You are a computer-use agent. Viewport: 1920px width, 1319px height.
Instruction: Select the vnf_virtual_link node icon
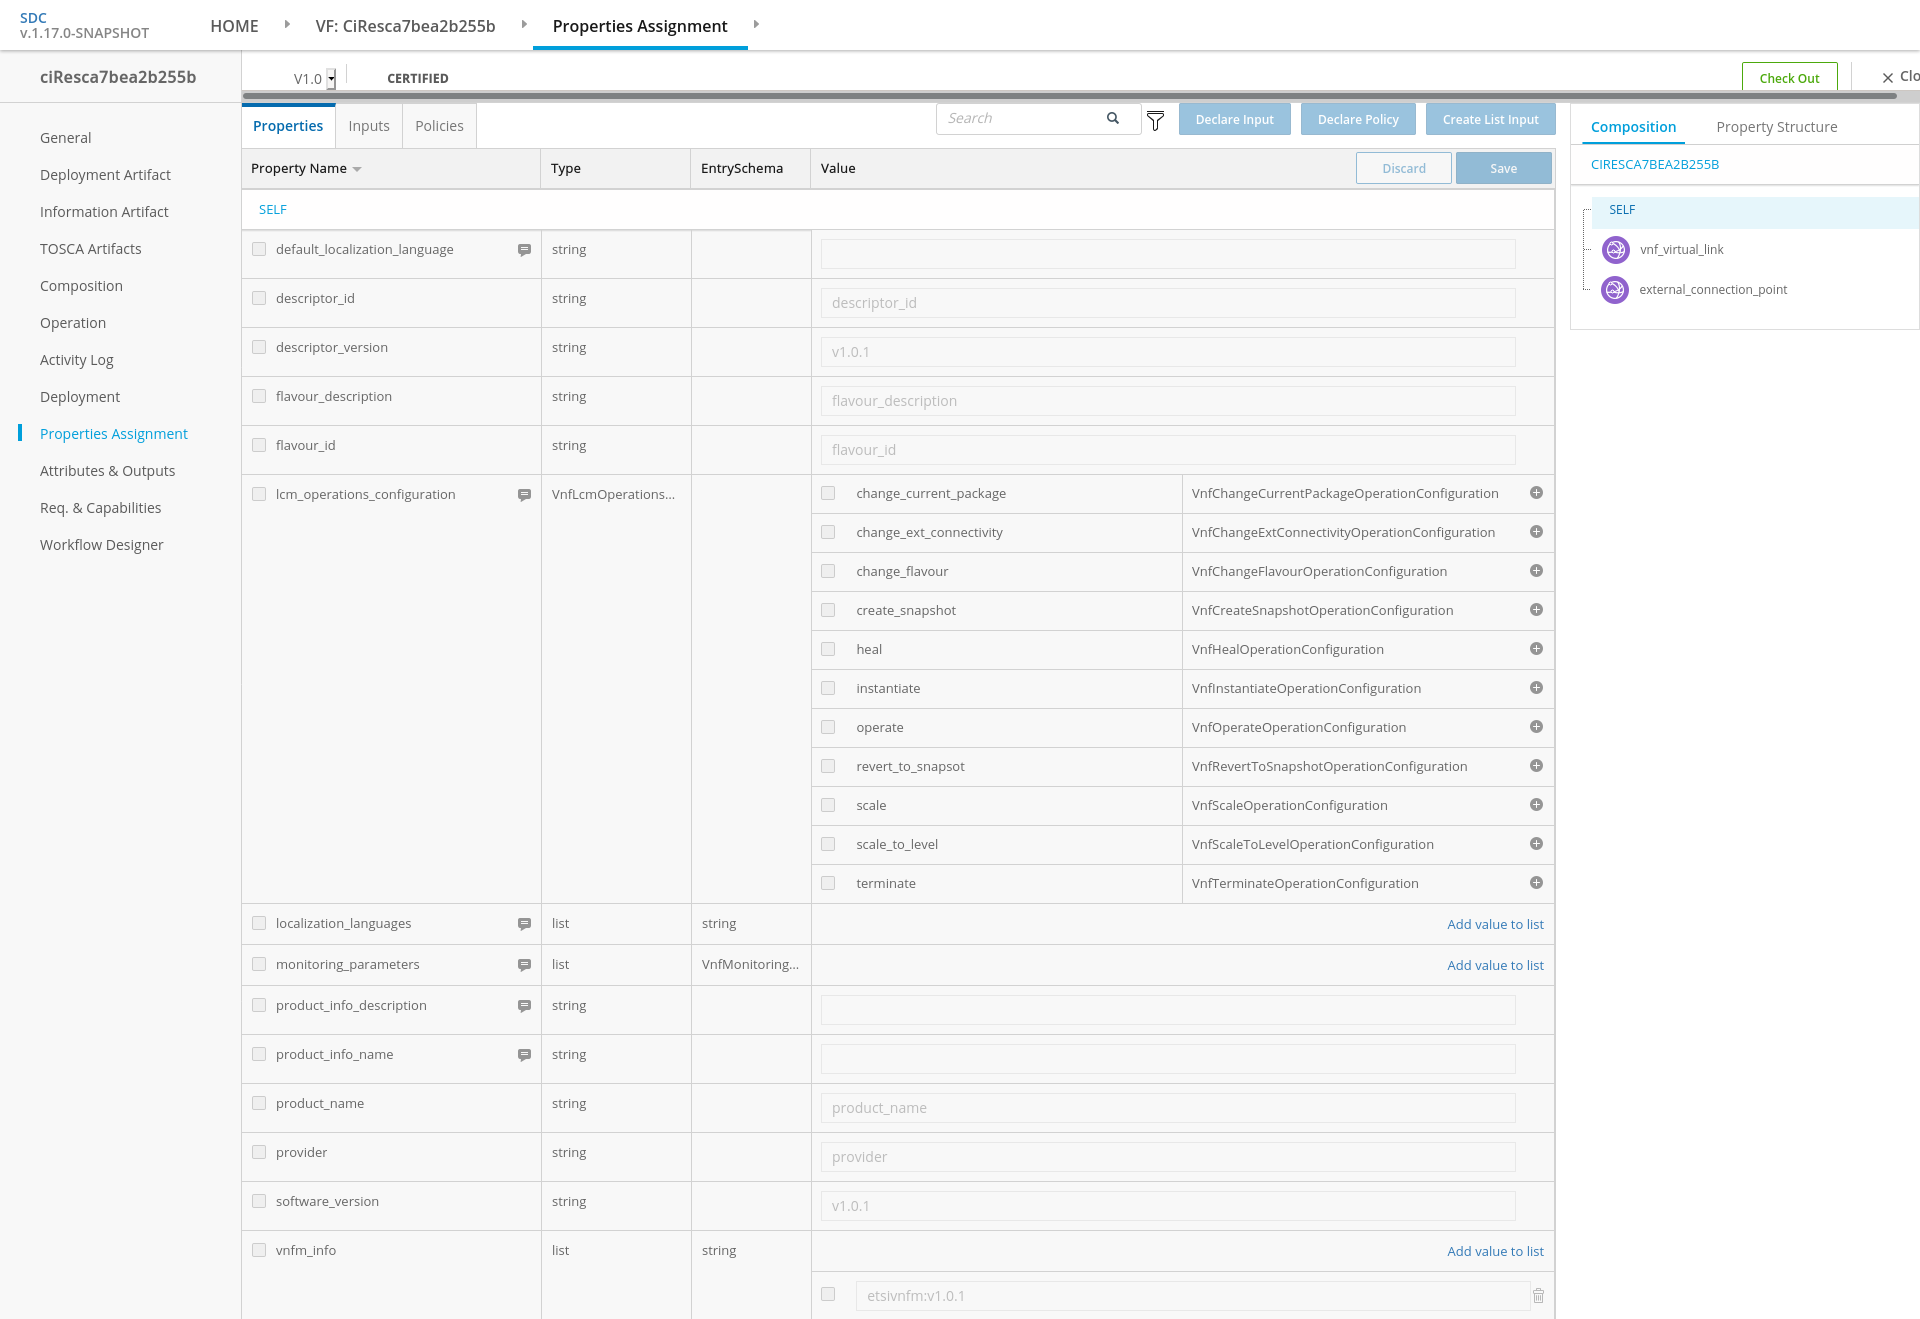1615,250
